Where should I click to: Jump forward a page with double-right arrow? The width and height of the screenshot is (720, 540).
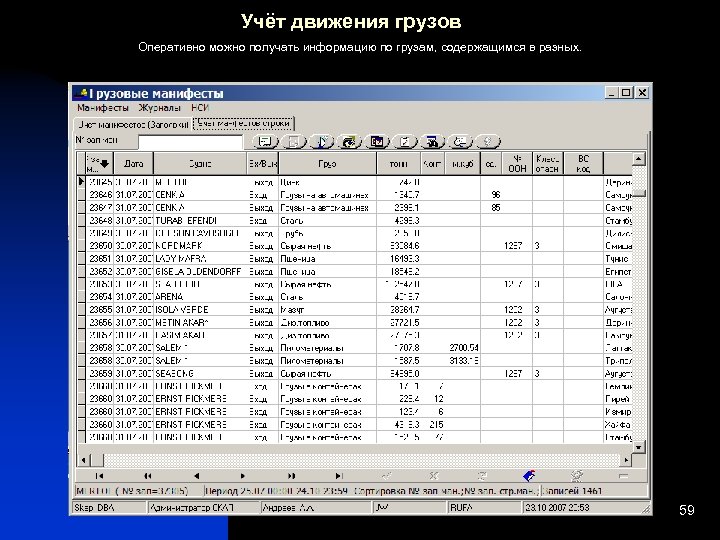(x=291, y=476)
